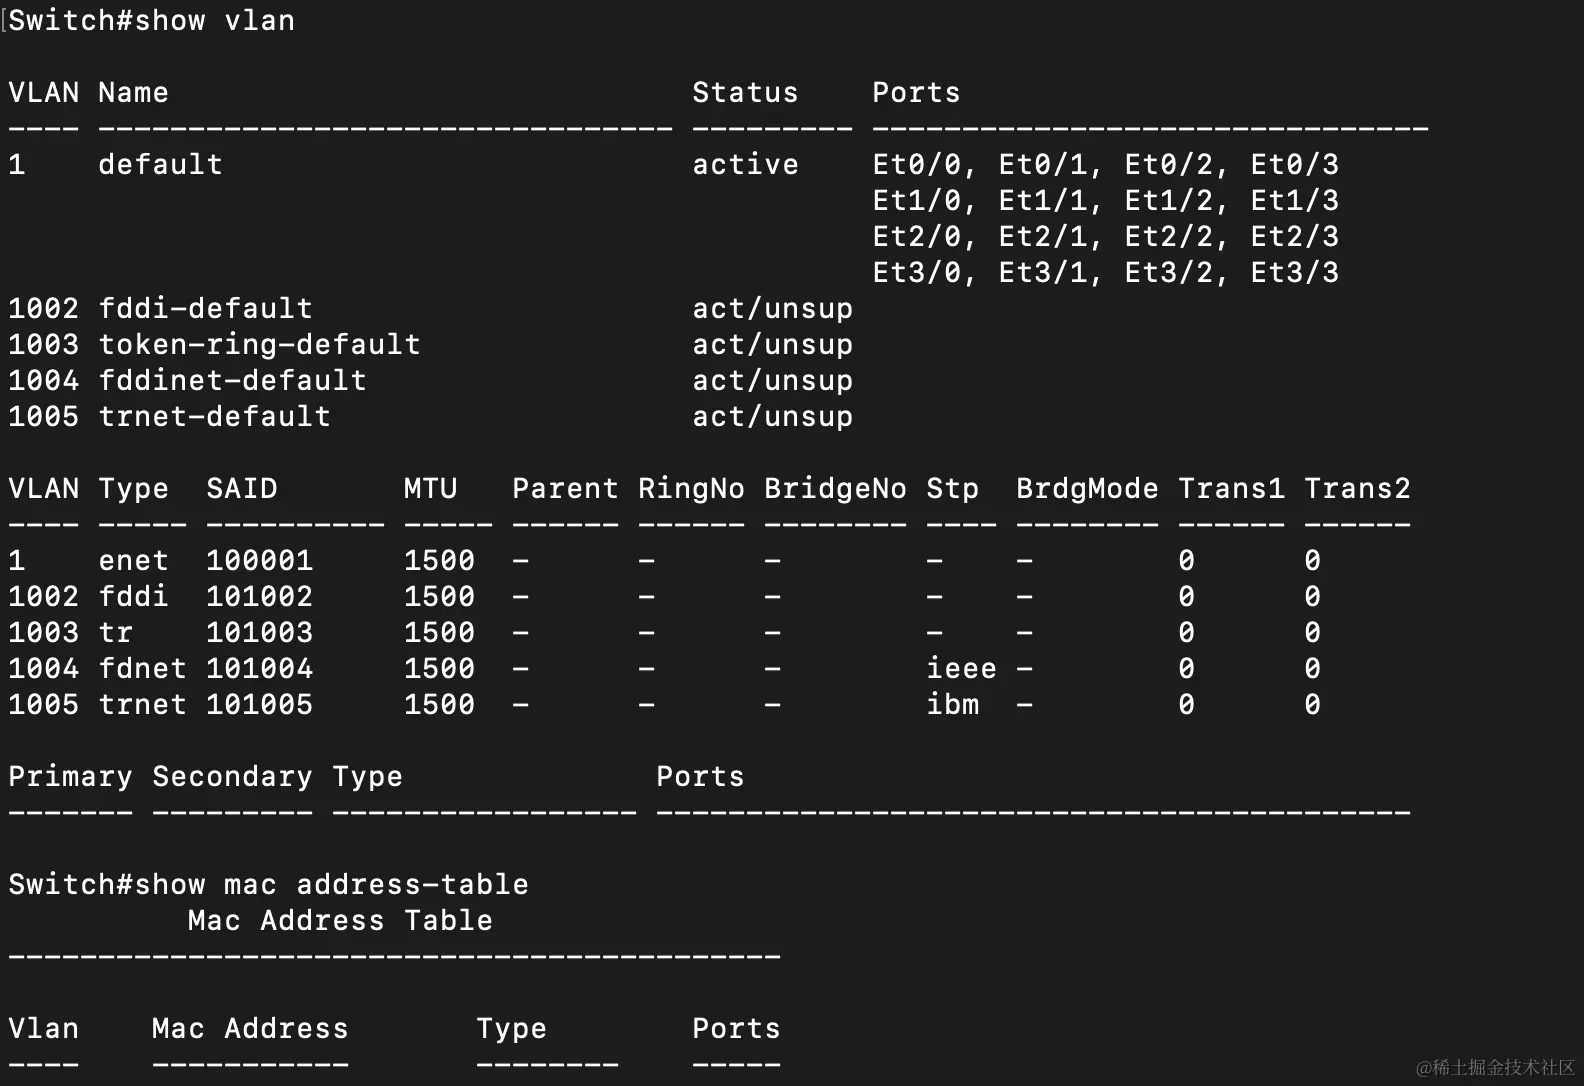
Task: Click 'act/unsup' status for fddi-default row
Action: tap(773, 309)
